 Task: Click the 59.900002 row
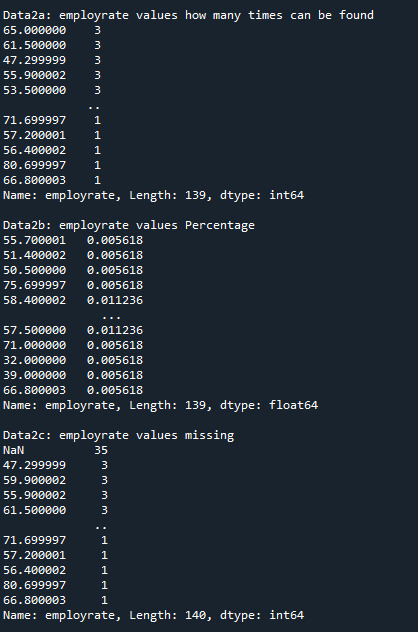tap(55, 480)
